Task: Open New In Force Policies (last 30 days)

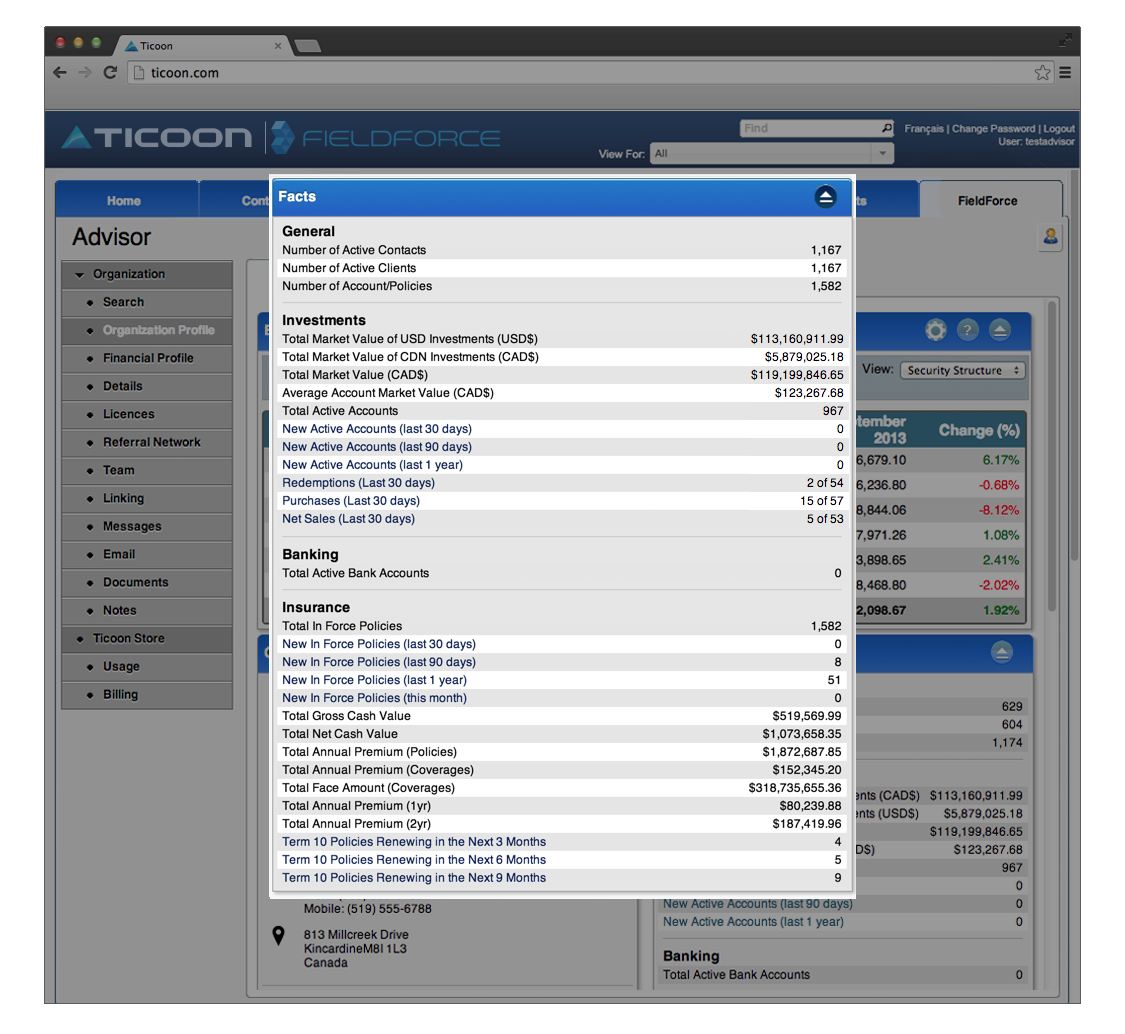Action: [379, 644]
